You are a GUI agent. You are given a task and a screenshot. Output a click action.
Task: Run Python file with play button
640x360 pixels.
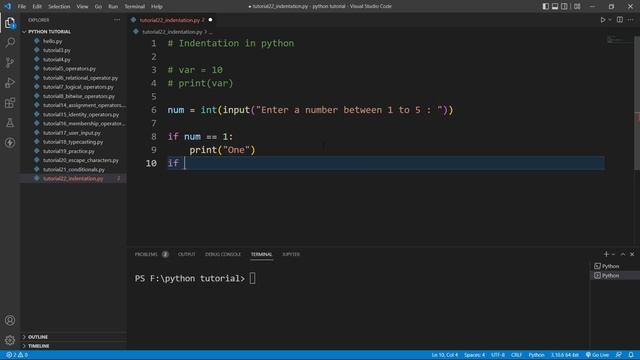tap(602, 20)
